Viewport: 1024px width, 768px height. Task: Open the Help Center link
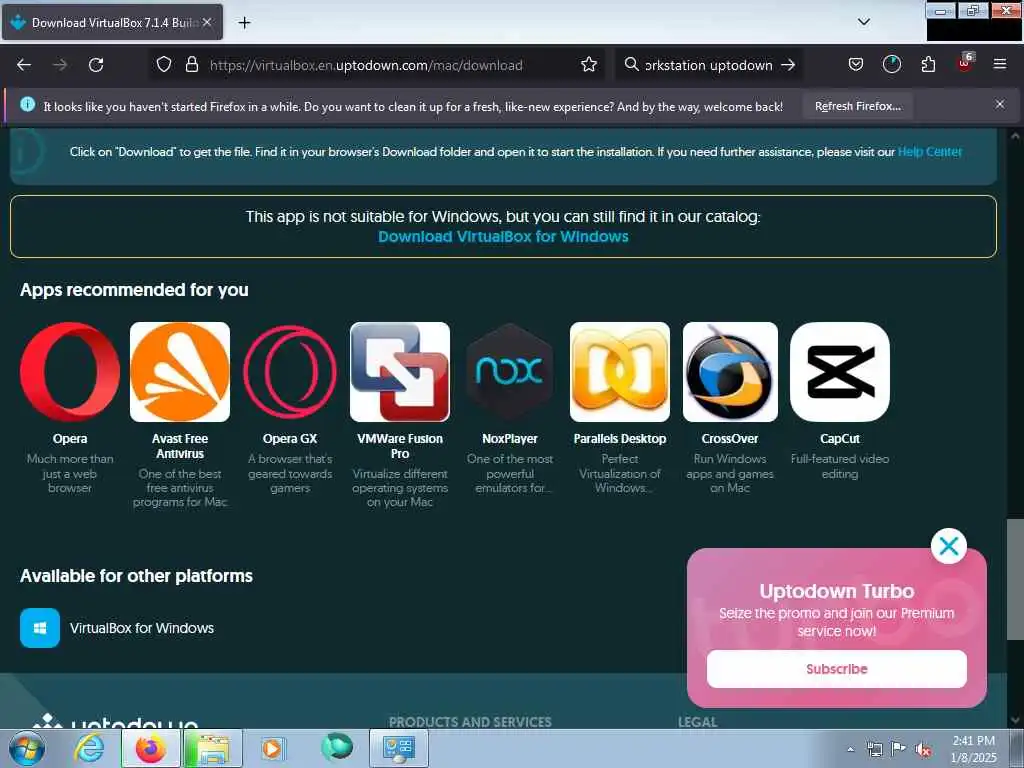[x=929, y=152]
